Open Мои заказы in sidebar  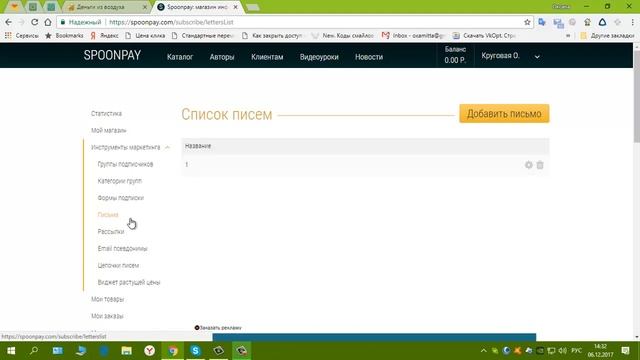click(x=107, y=316)
